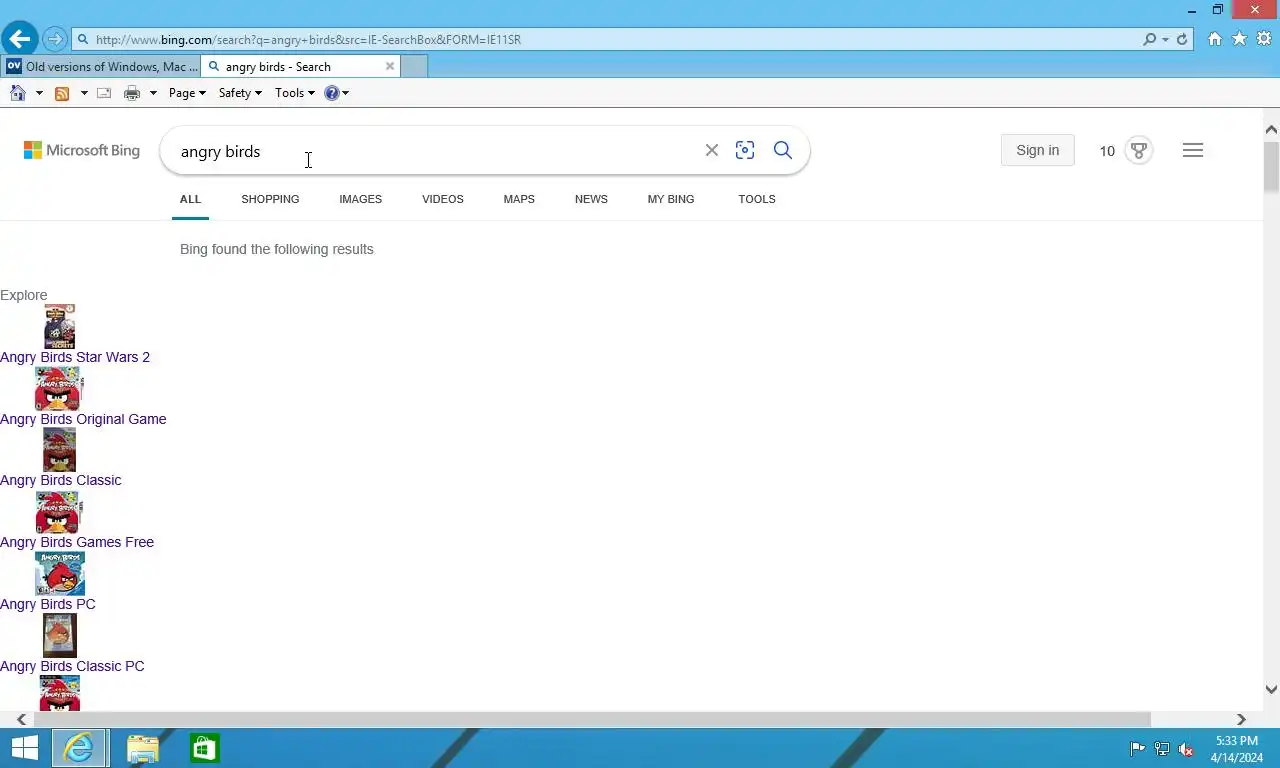The height and width of the screenshot is (768, 1280).
Task: Refresh the page with the reload icon
Action: [x=1182, y=39]
